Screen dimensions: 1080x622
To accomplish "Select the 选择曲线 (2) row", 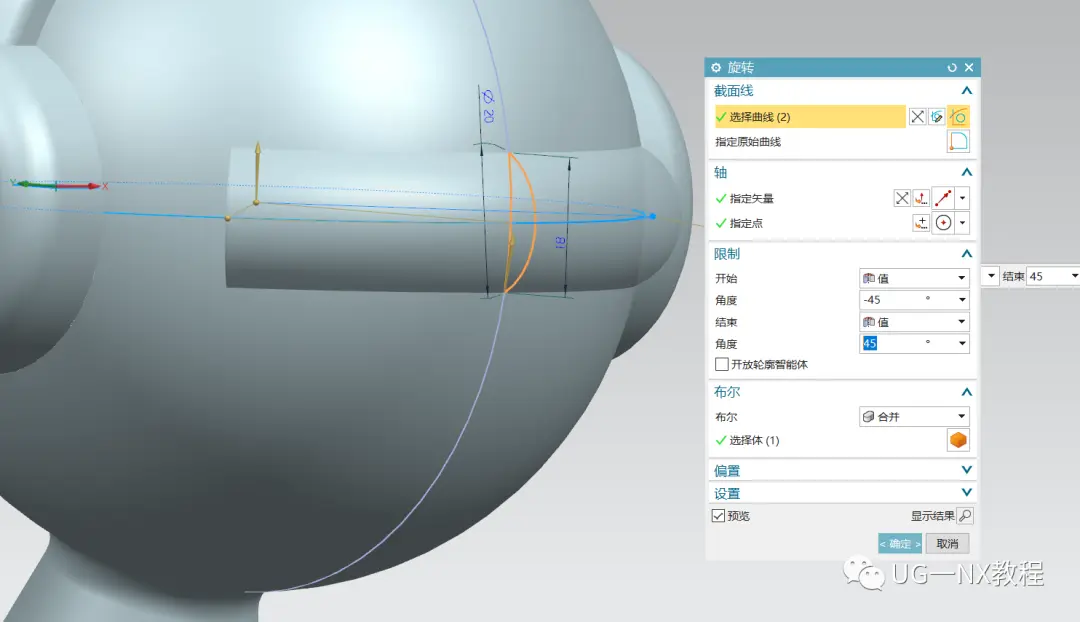I will (810, 117).
